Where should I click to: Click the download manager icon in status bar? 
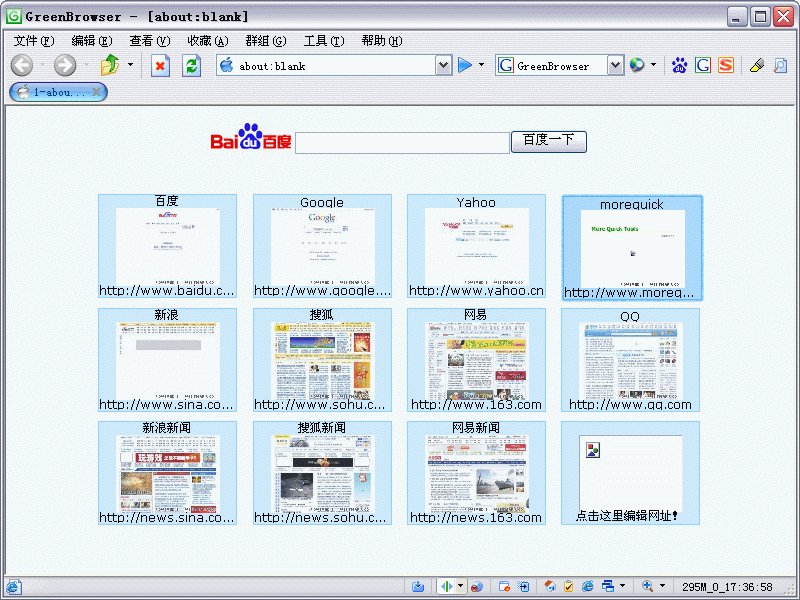419,587
